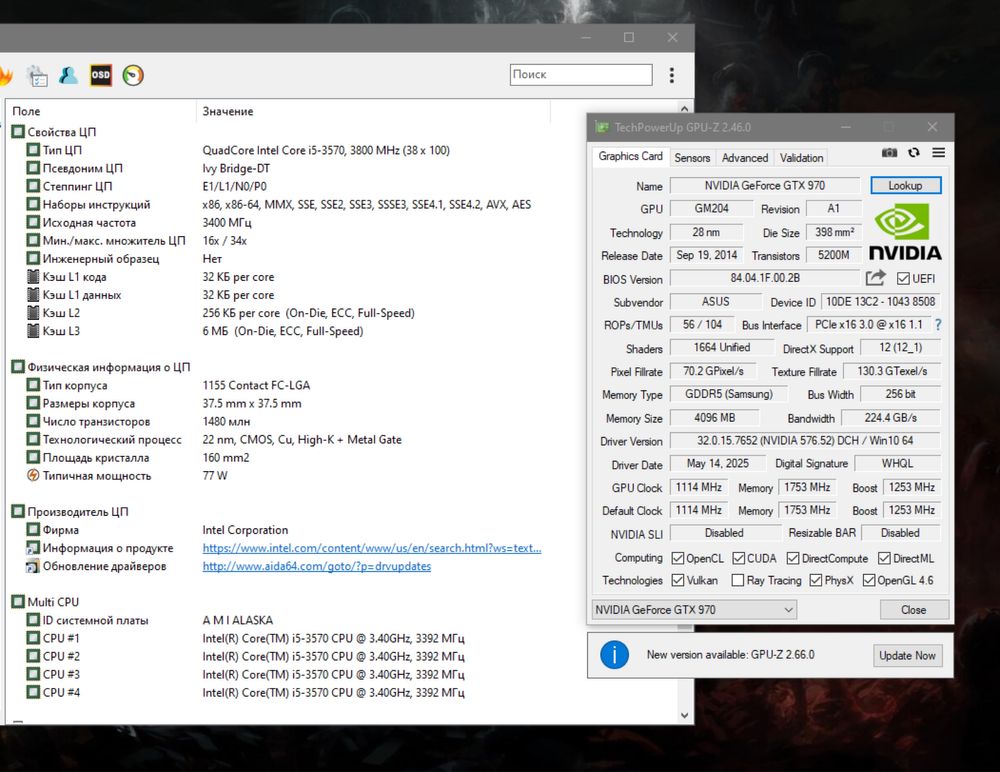
Task: Select the Технологический процесс row
Action: 277,440
